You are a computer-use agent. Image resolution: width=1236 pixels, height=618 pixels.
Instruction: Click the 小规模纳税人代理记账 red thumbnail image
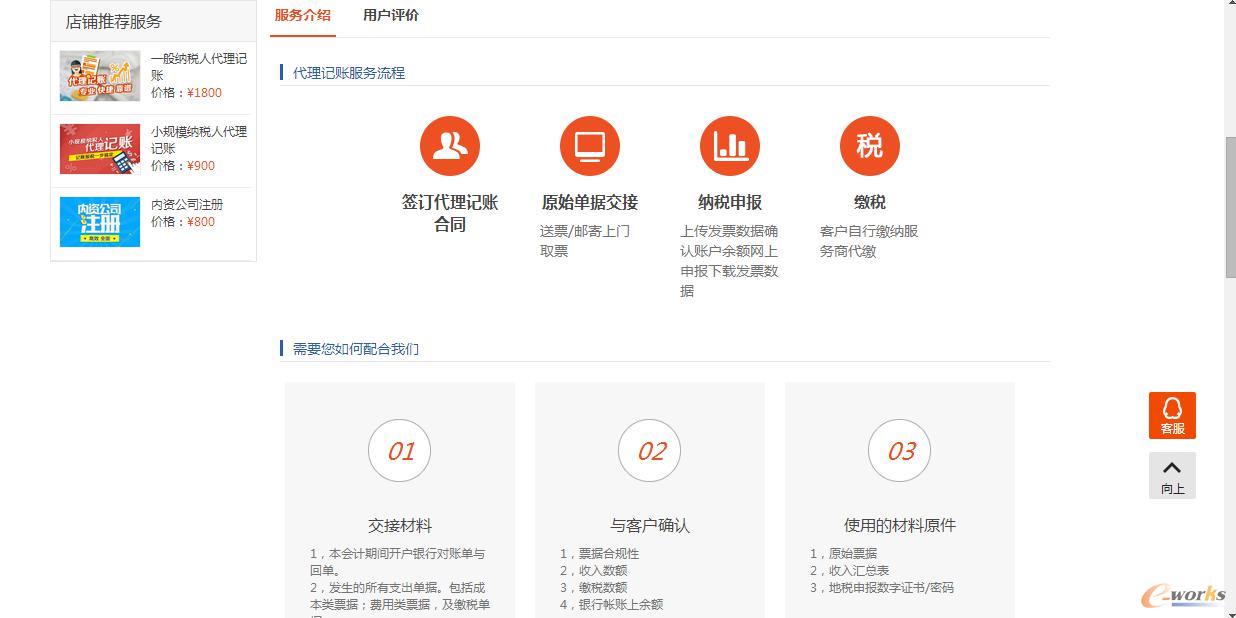99,148
